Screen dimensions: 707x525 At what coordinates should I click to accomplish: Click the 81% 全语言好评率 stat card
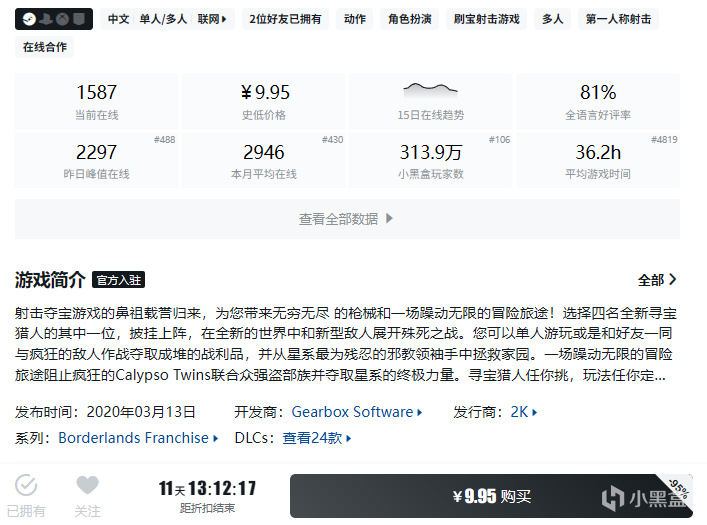pos(598,101)
